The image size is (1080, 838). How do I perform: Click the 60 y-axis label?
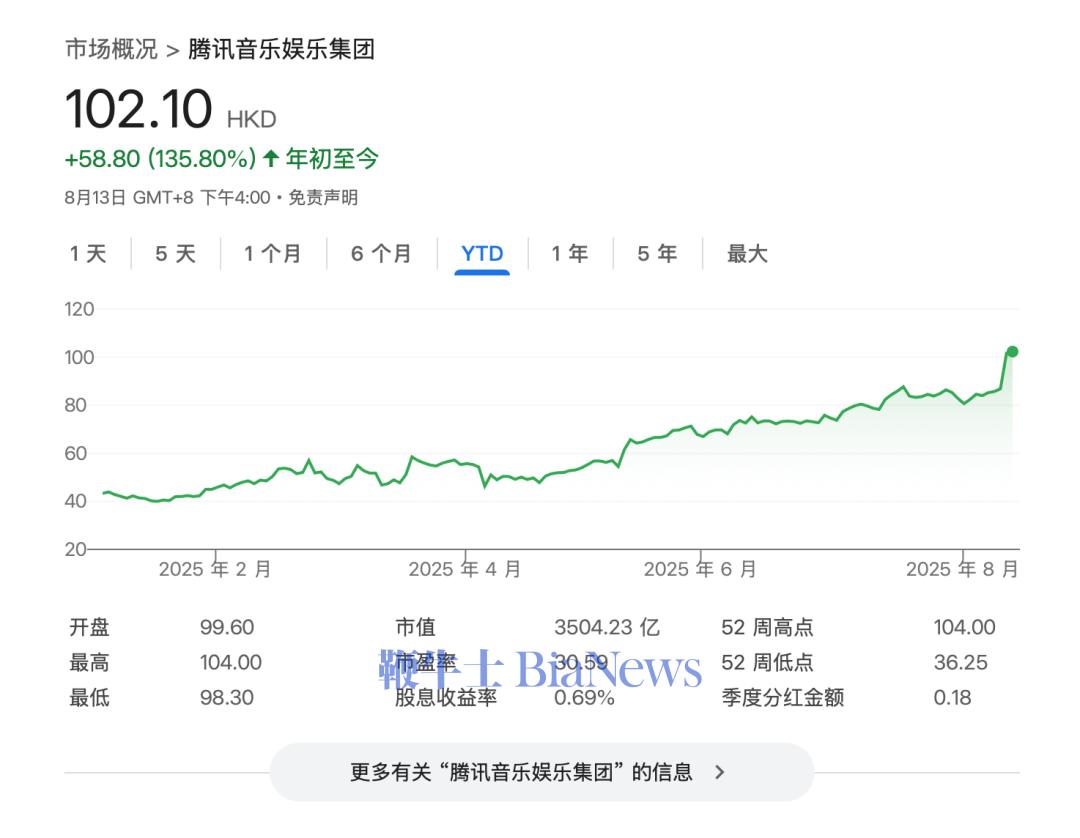76,453
